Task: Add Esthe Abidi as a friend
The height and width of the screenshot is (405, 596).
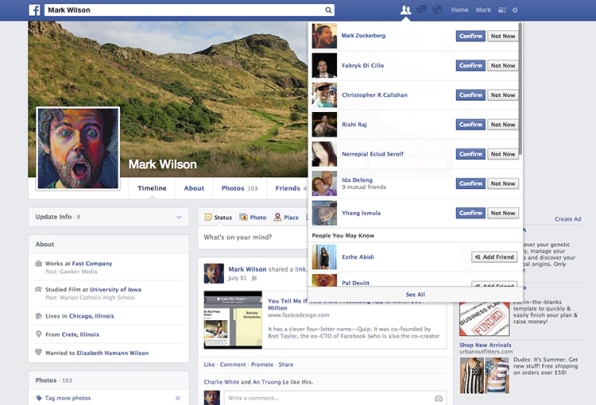Action: point(495,257)
